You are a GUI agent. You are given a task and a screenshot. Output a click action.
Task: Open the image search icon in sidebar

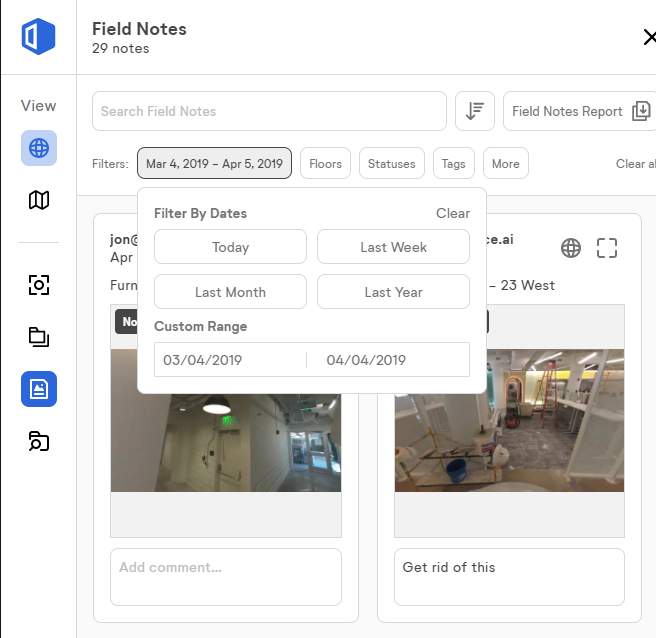pos(39,441)
